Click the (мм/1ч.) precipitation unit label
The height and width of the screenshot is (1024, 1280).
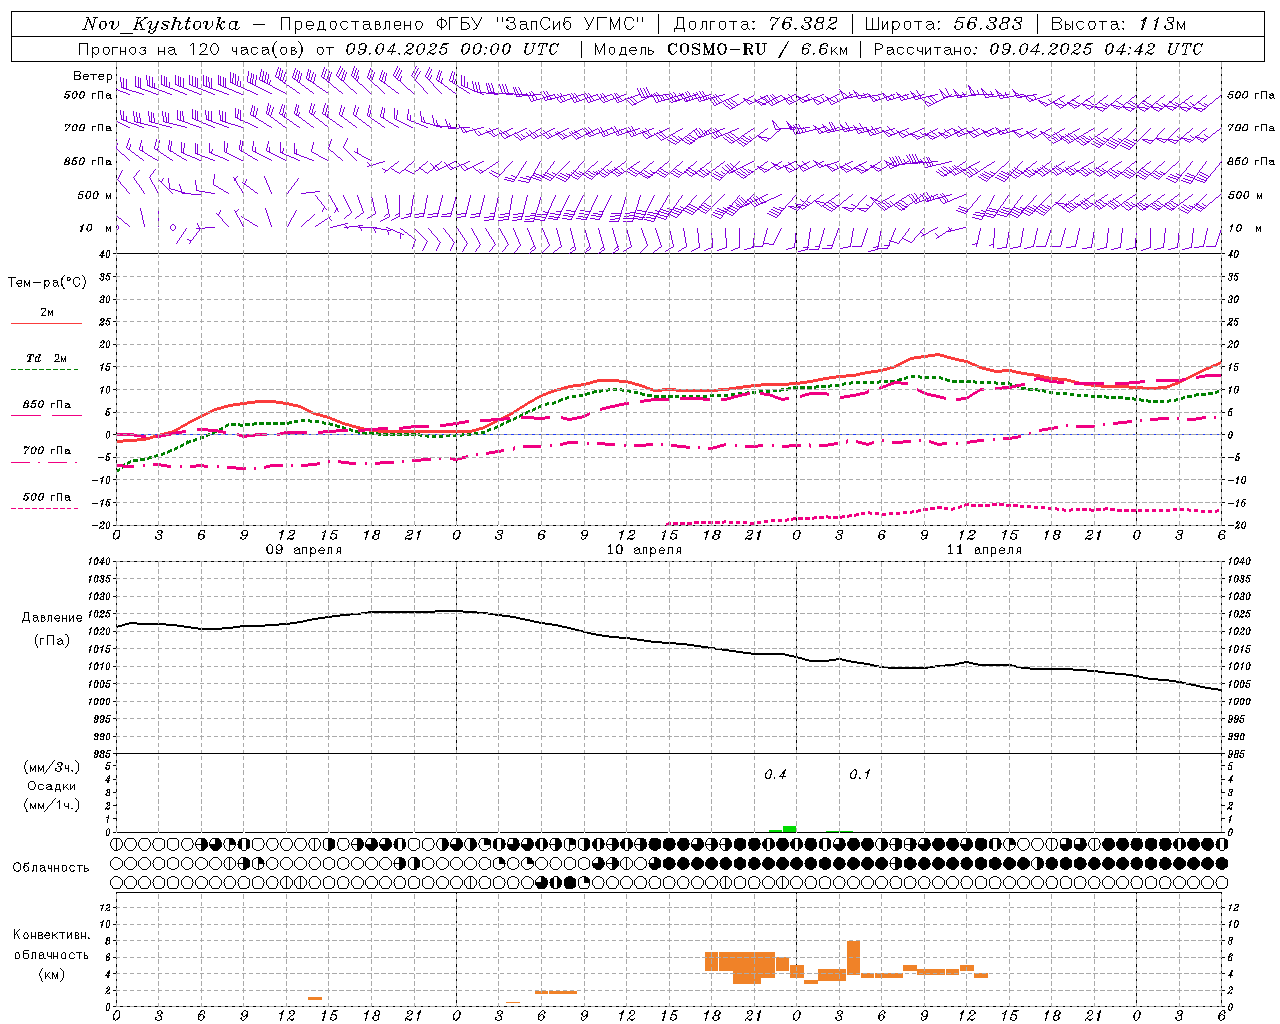click(52, 805)
